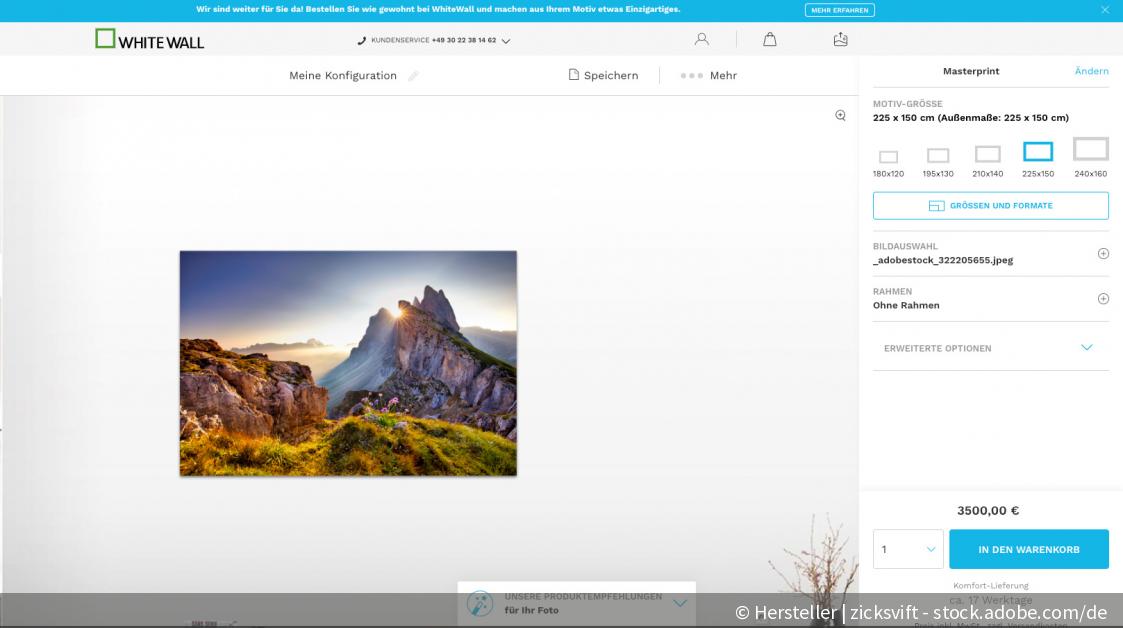Open the user account icon
The image size is (1123, 628).
point(702,39)
